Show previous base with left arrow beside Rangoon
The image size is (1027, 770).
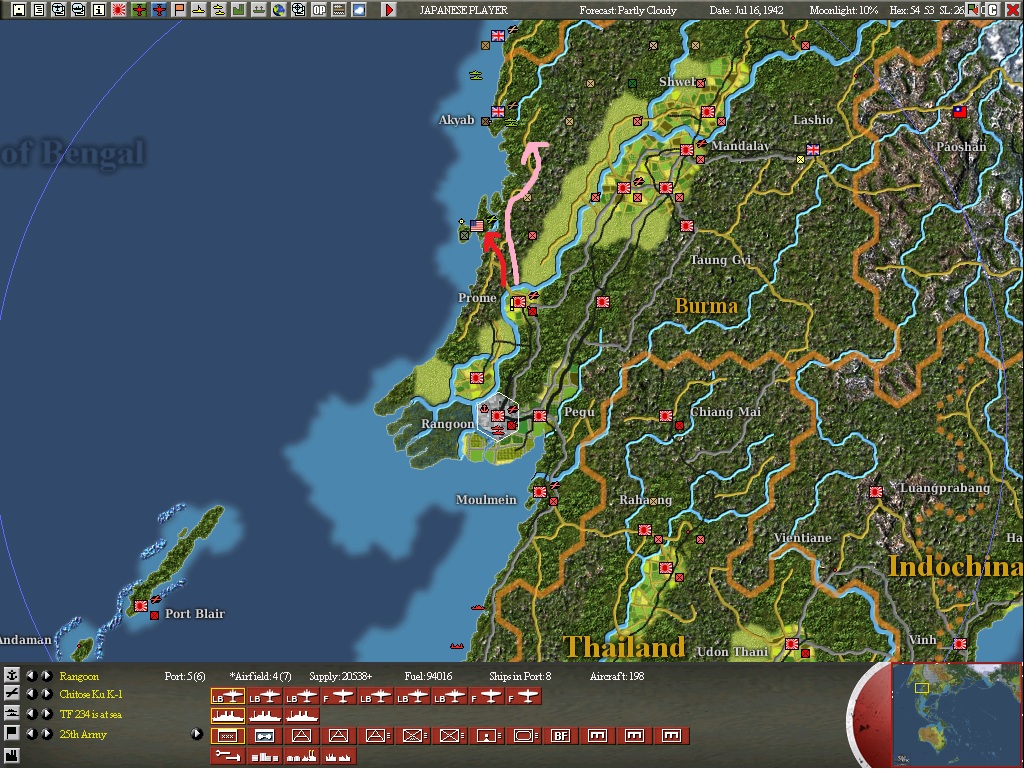(x=31, y=675)
